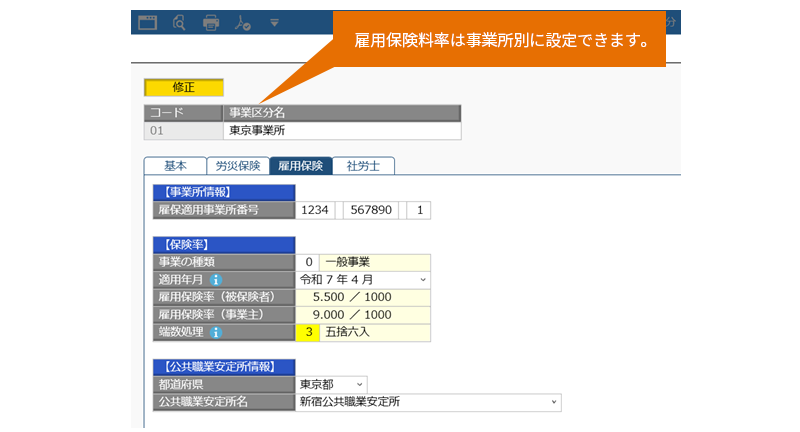Select the 雇用保険 tab

(300, 166)
